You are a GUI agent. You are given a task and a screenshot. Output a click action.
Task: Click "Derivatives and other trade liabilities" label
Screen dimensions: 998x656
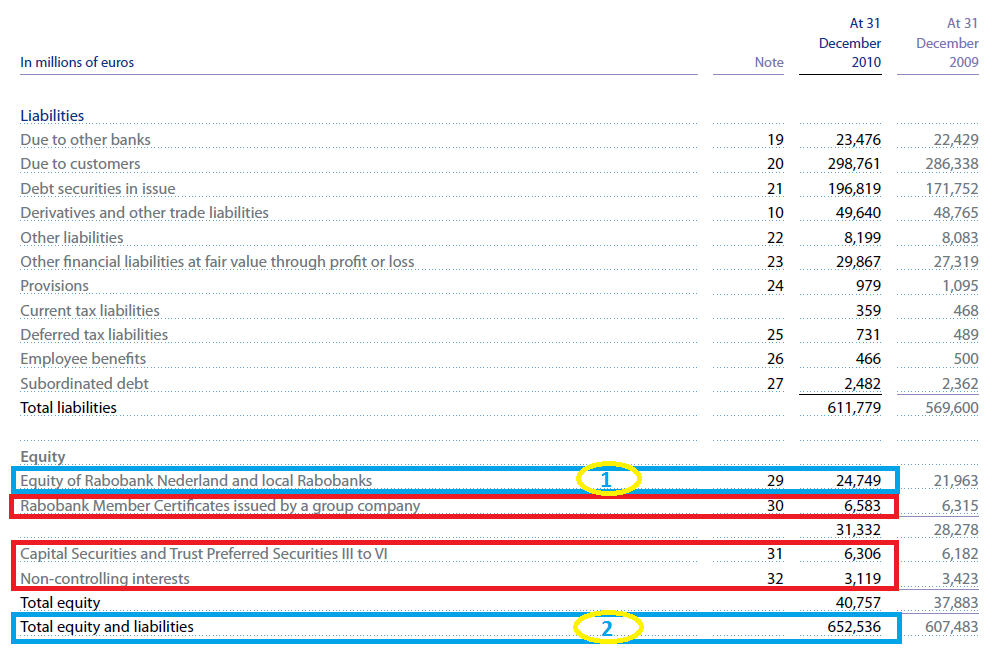click(144, 213)
